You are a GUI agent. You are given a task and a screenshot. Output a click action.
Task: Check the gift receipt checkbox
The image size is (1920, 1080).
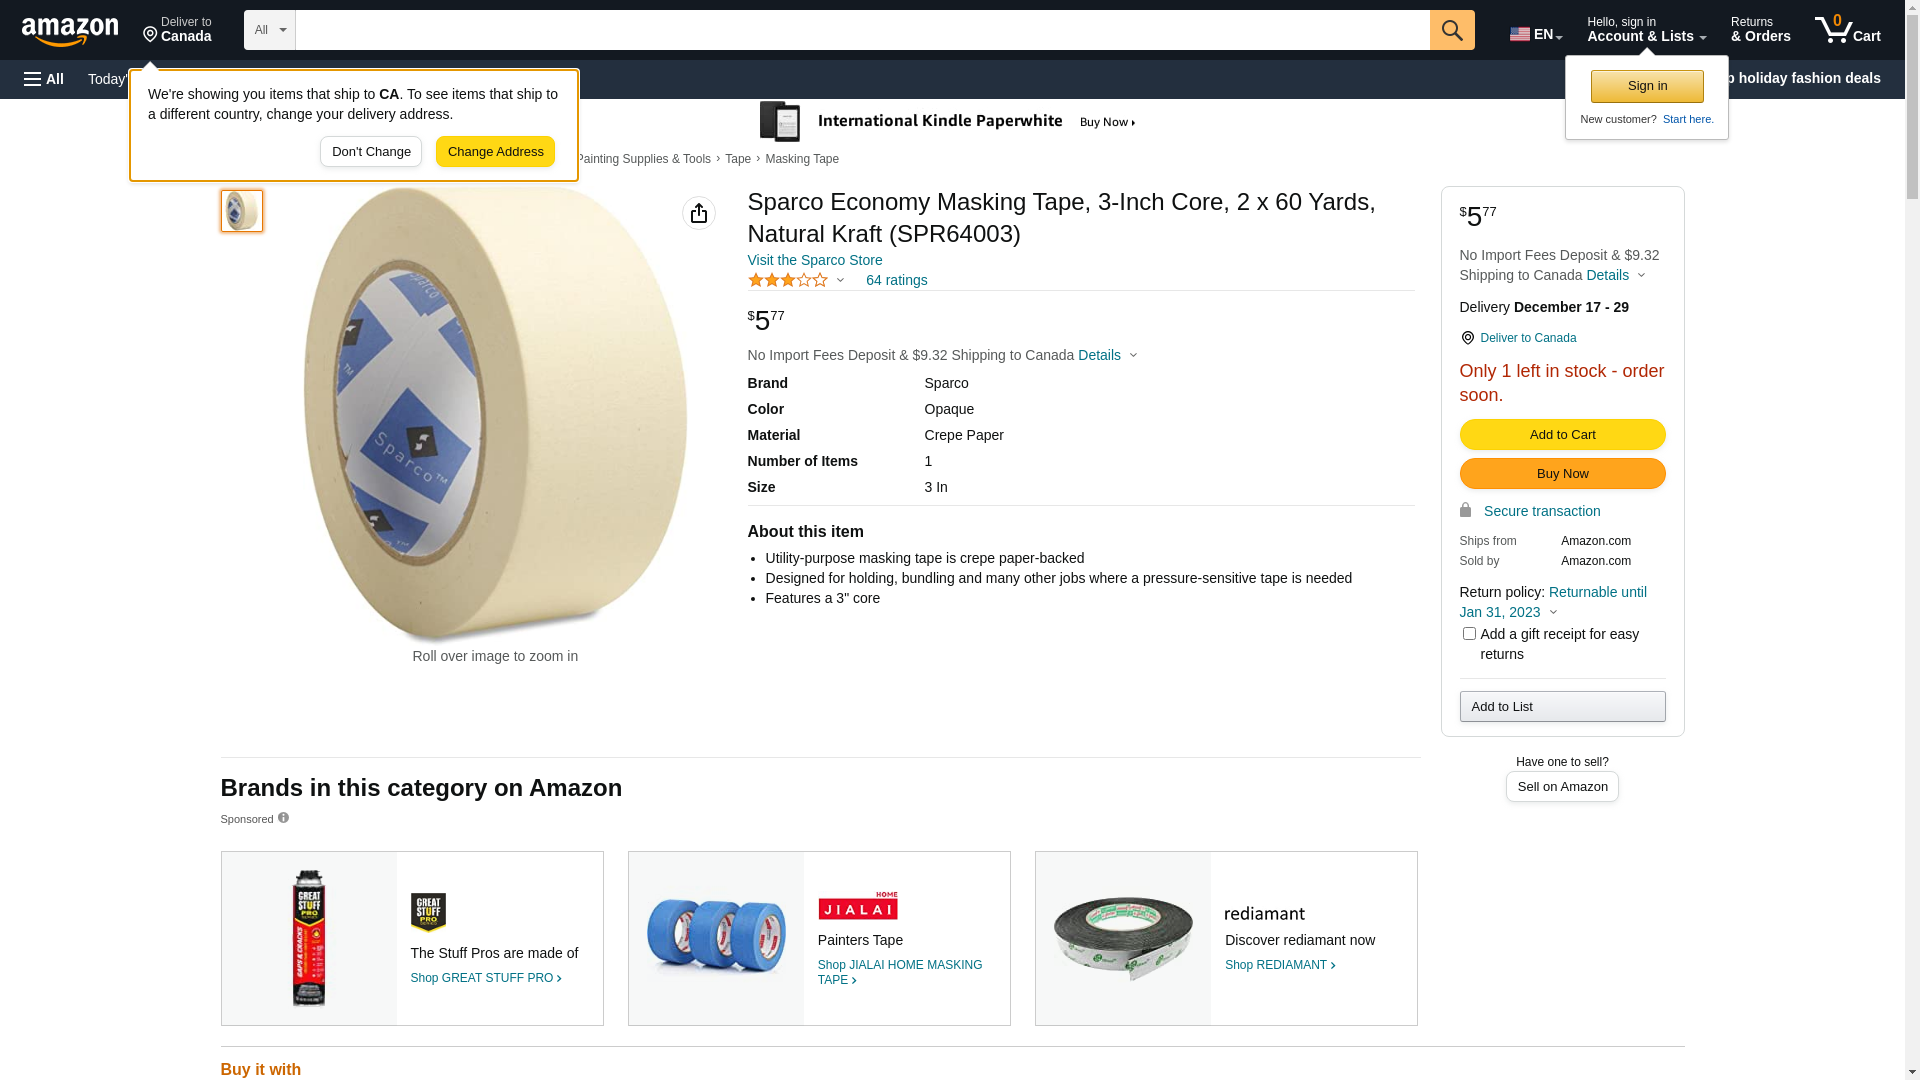pyautogui.click(x=1469, y=634)
